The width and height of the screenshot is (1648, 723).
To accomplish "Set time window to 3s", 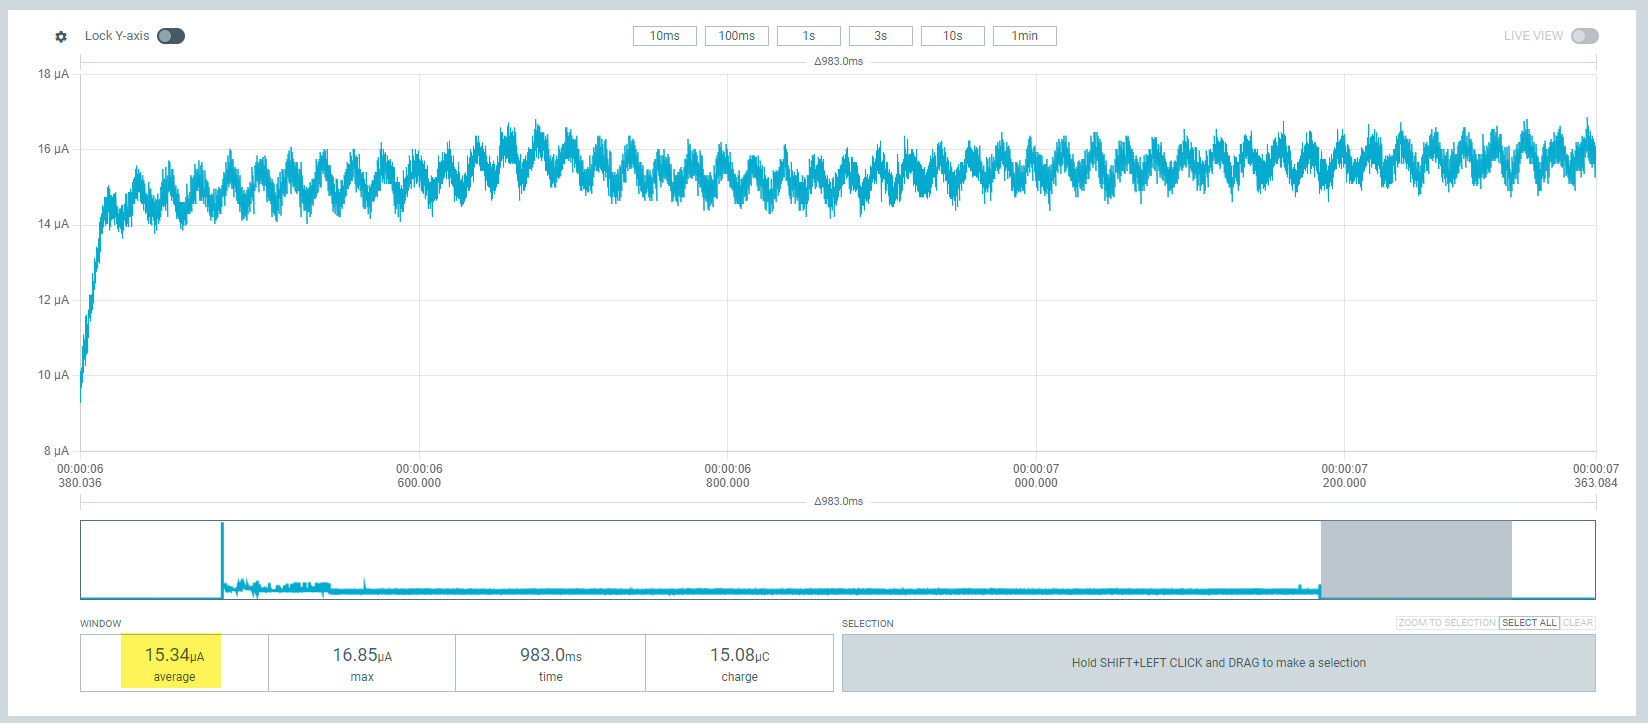I will [881, 36].
